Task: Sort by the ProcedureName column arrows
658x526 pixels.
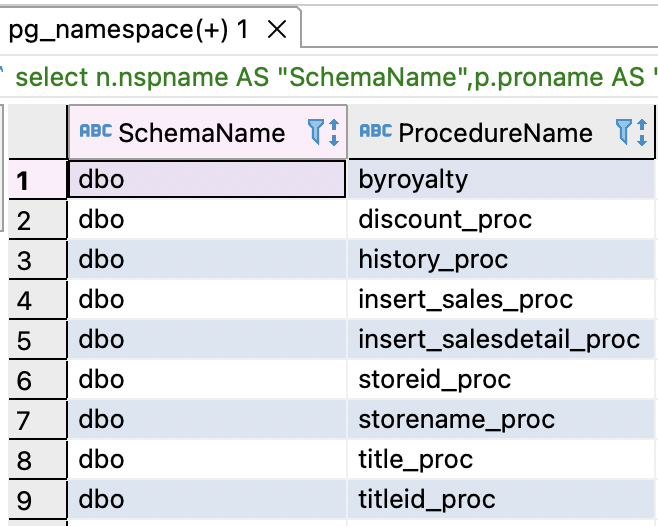Action: (642, 132)
